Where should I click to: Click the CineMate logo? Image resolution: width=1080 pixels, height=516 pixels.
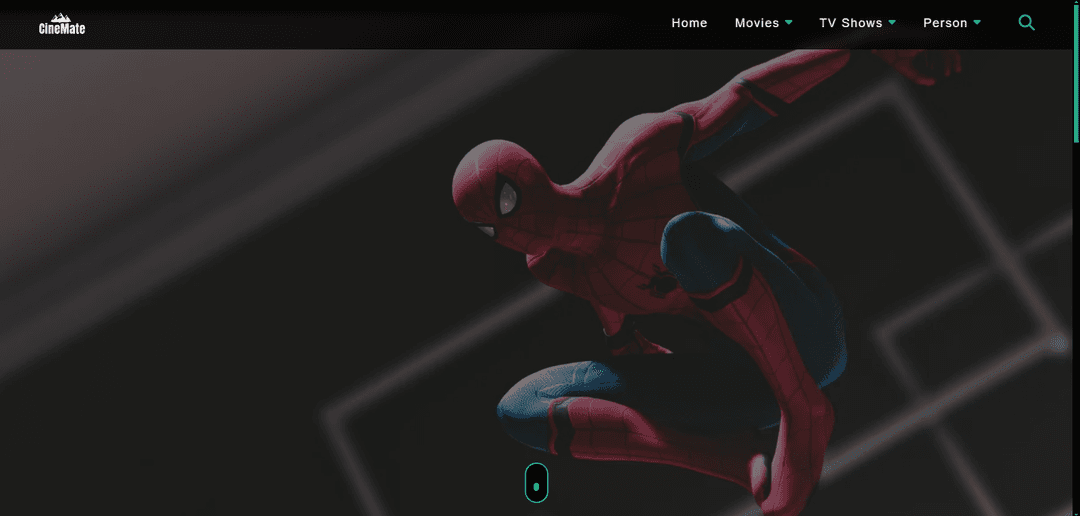pyautogui.click(x=62, y=23)
